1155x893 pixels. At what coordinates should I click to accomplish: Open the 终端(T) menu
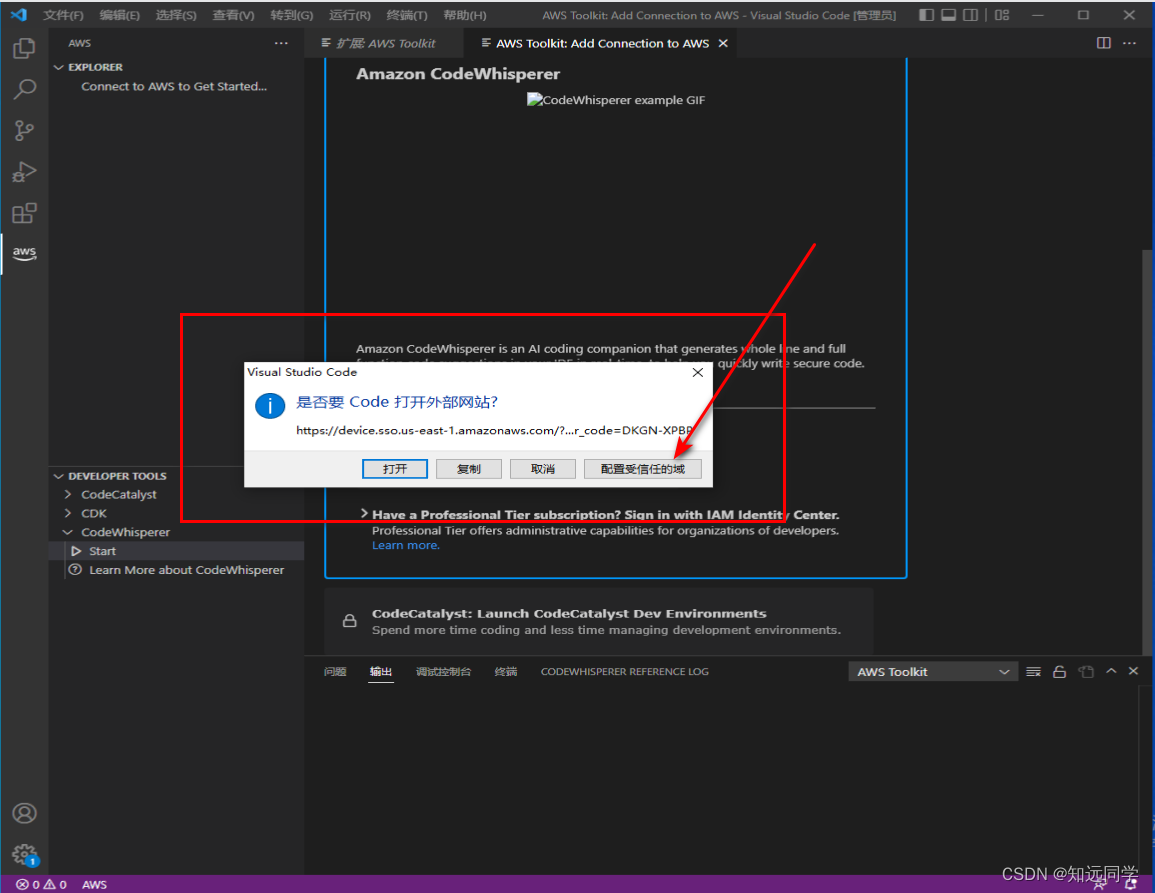(x=407, y=15)
